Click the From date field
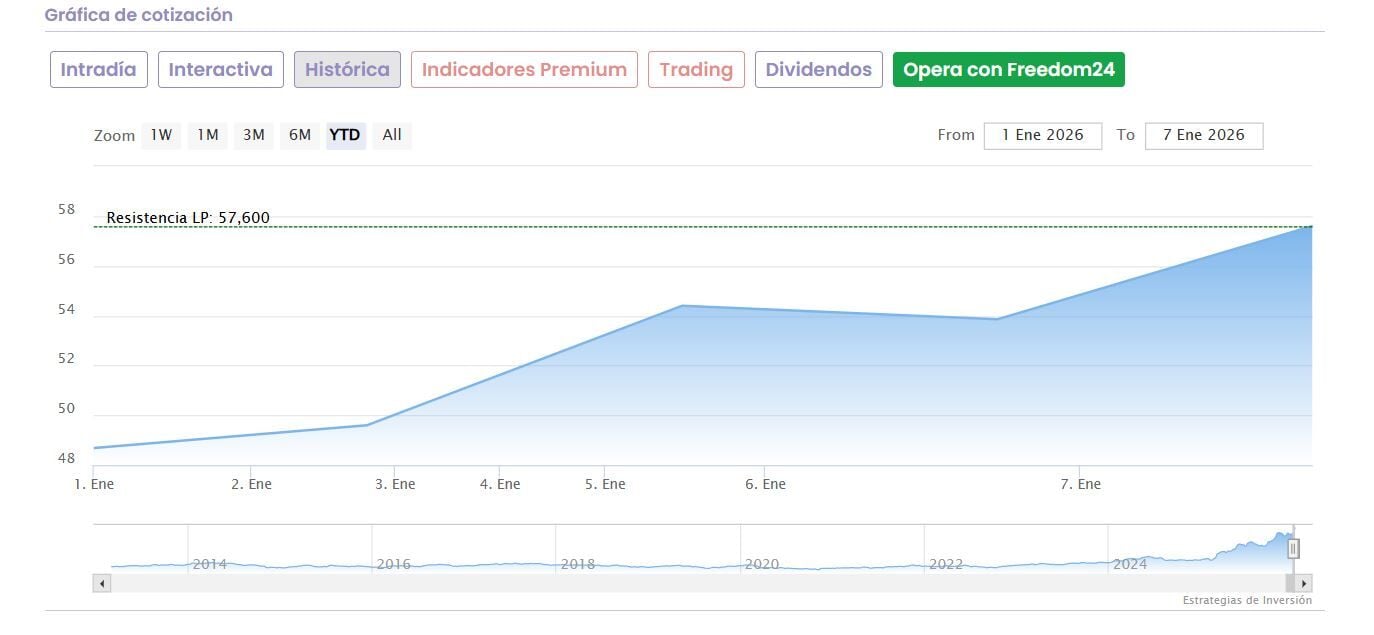Viewport: 1374px width, 635px height. coord(1042,136)
